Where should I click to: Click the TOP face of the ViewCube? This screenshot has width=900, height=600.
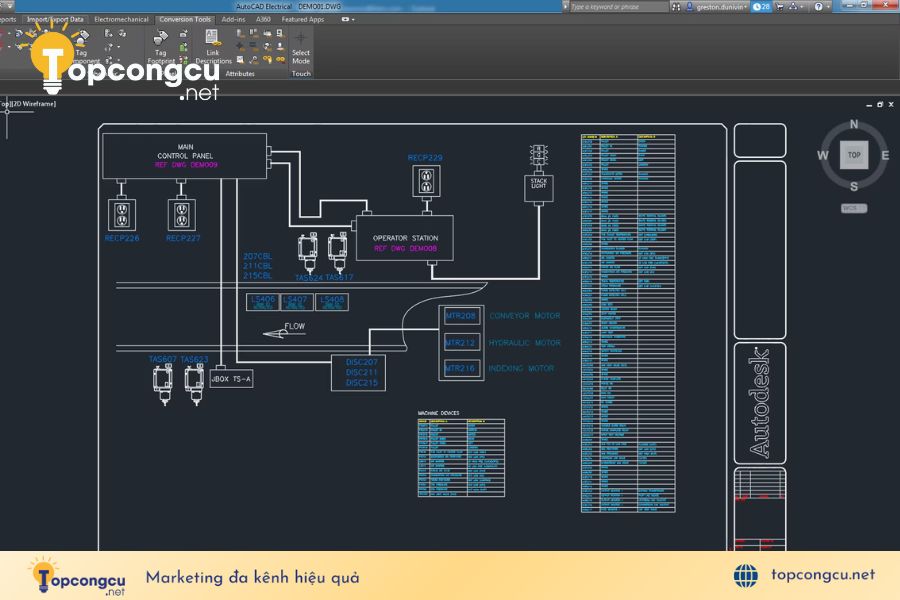click(854, 155)
